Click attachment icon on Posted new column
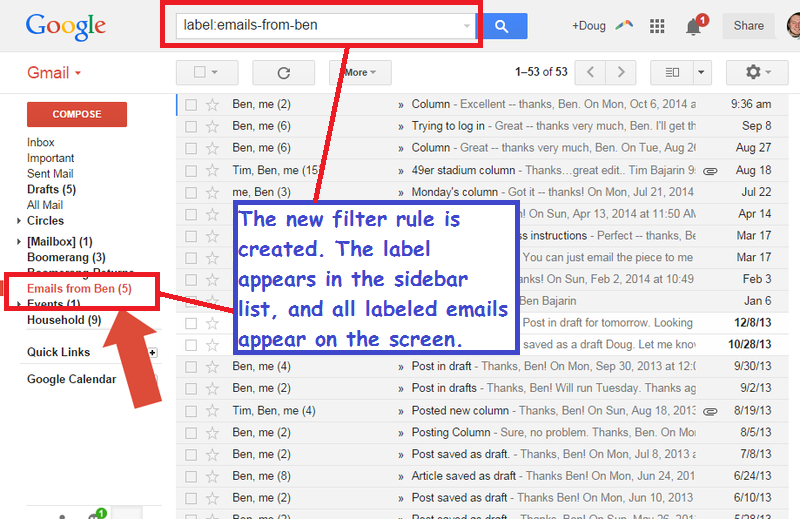Image resolution: width=800 pixels, height=519 pixels. point(710,411)
